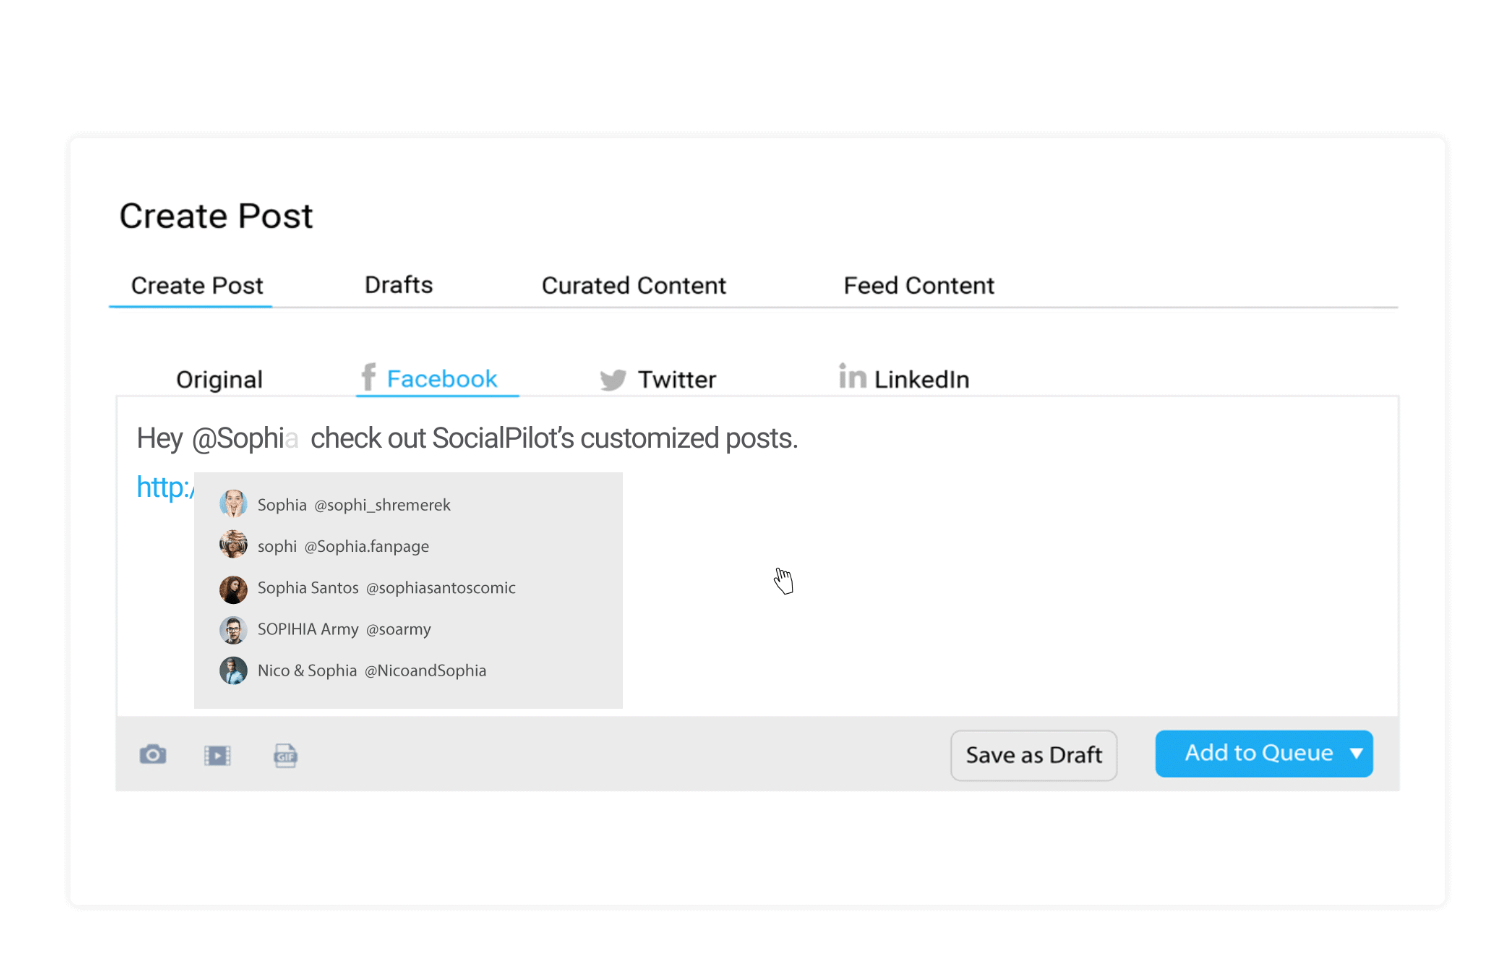1498x953 pixels.
Task: Choose Nico & Sophia mention suggestion
Action: coord(371,671)
